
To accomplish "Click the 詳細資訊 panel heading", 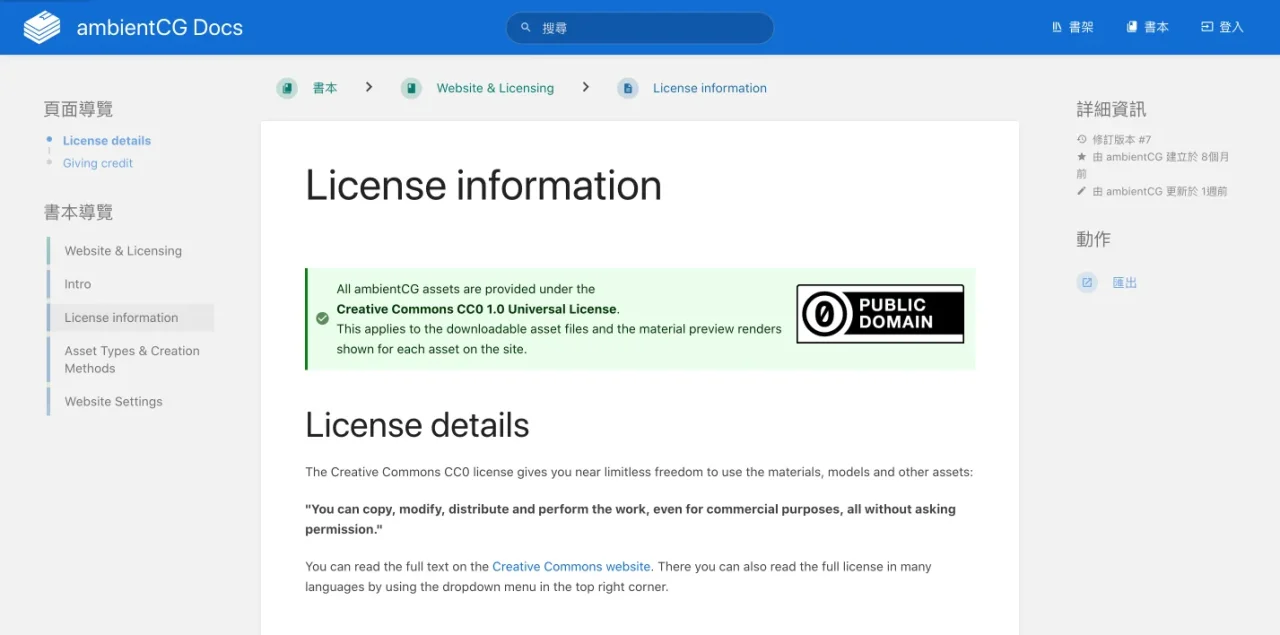I will 1111,109.
